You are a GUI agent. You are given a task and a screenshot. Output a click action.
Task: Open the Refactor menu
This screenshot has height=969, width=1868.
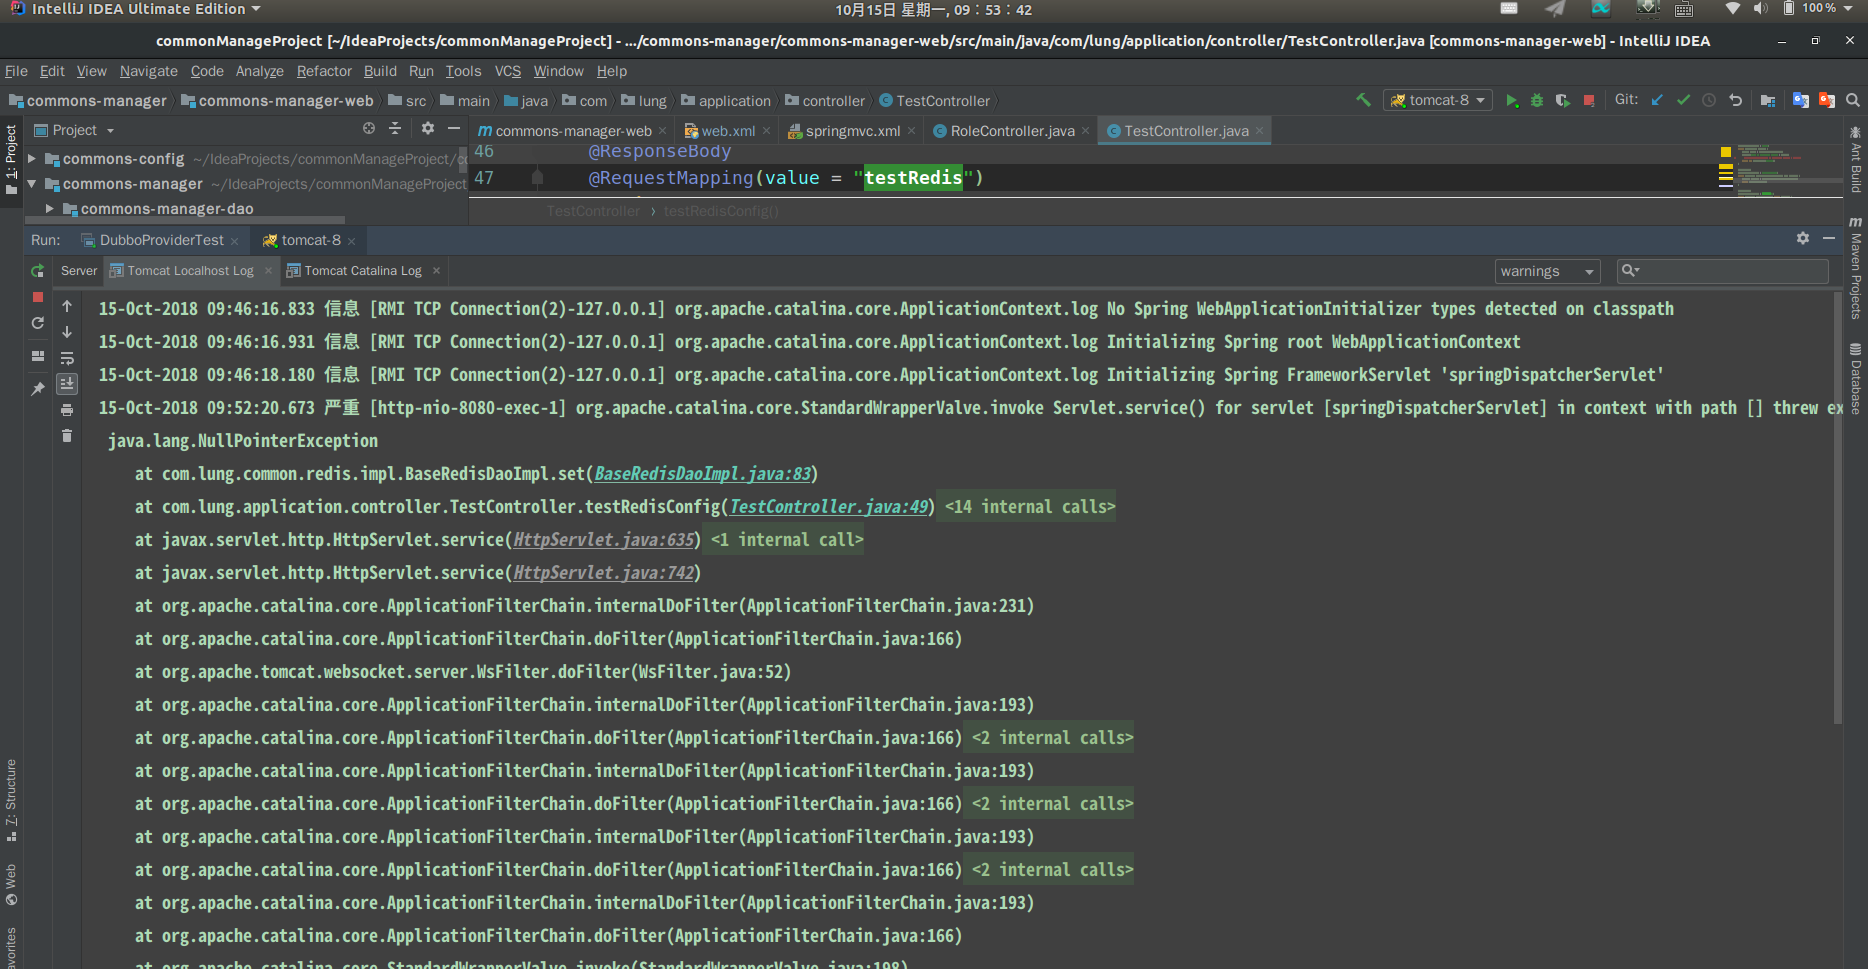[324, 71]
